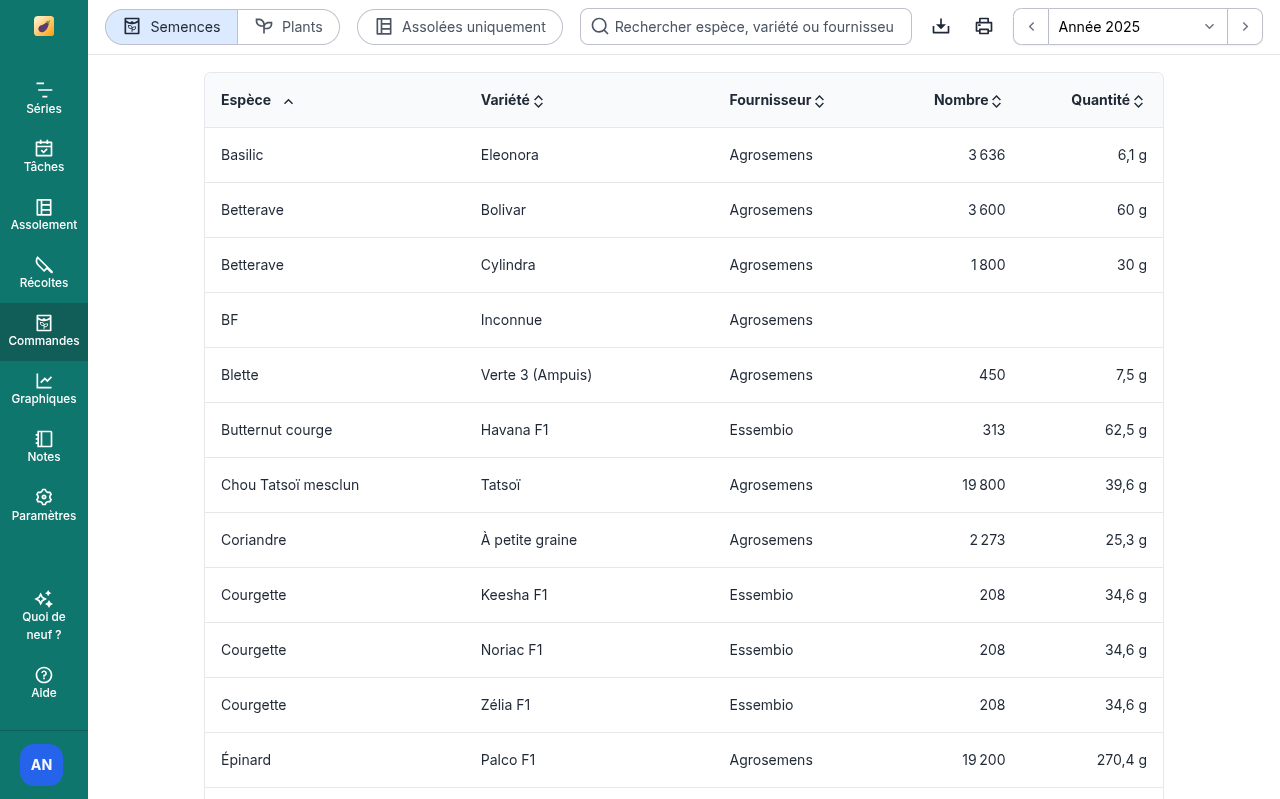
Task: Sort table by Variété column
Action: click(x=511, y=100)
